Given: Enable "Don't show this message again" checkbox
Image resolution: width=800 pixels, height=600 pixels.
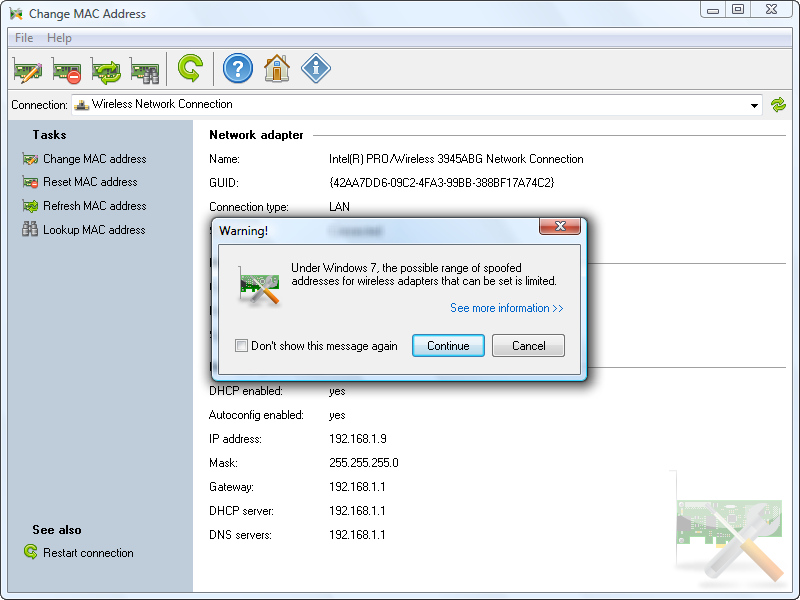Looking at the screenshot, I should coord(241,346).
